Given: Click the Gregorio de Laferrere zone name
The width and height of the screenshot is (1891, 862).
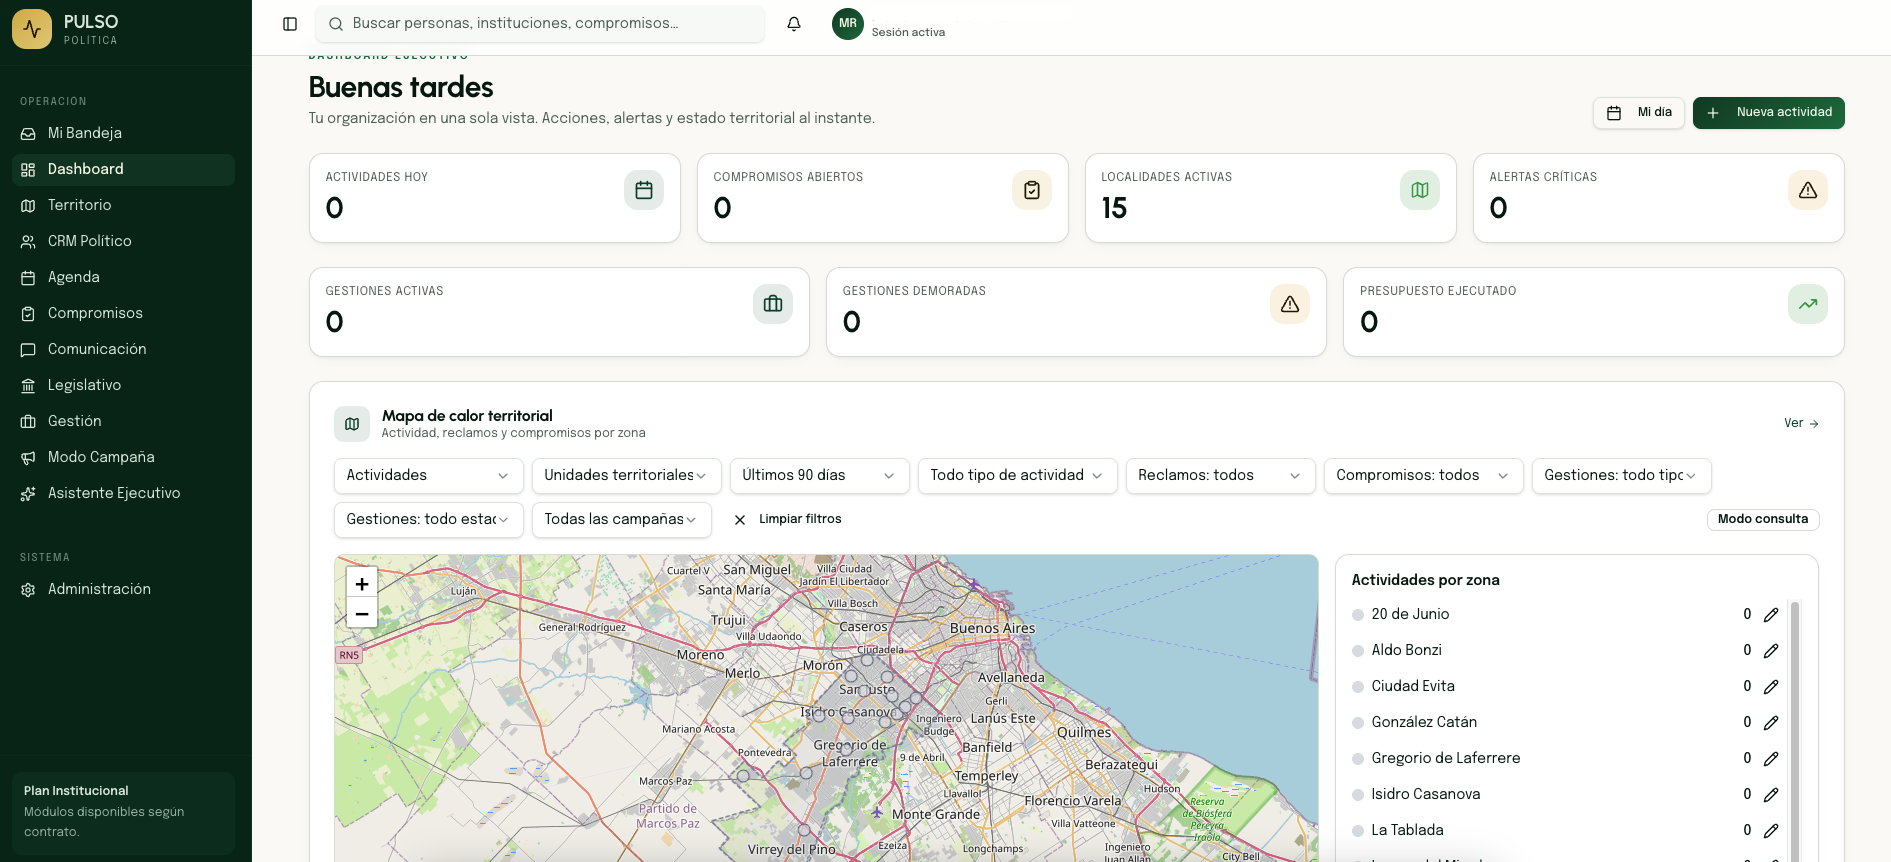Looking at the screenshot, I should [1445, 759].
